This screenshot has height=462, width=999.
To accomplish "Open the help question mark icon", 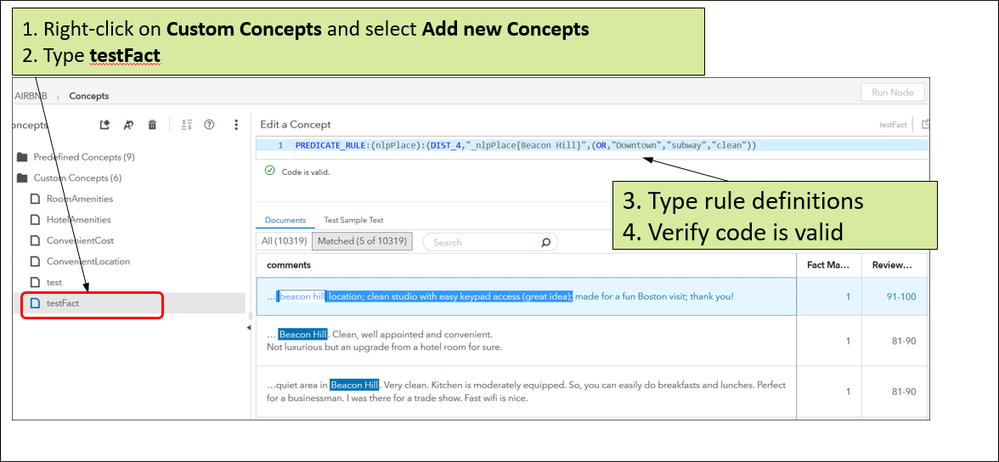I will click(209, 125).
